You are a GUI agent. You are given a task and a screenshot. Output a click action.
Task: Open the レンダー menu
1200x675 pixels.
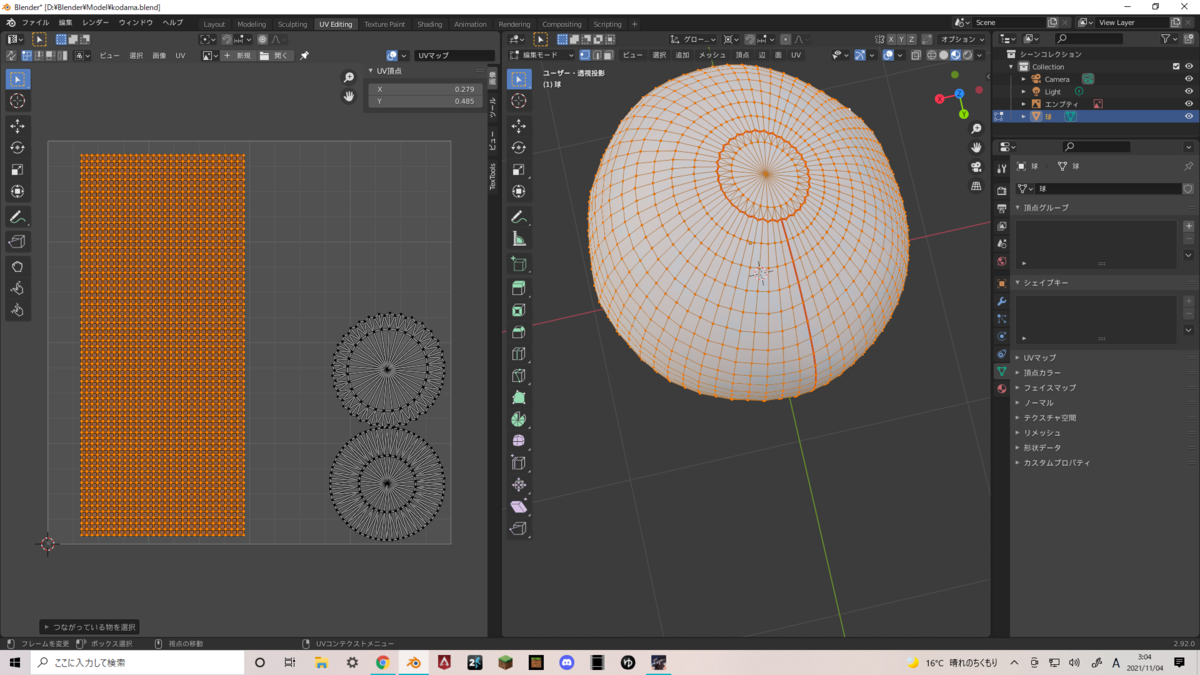tap(96, 22)
